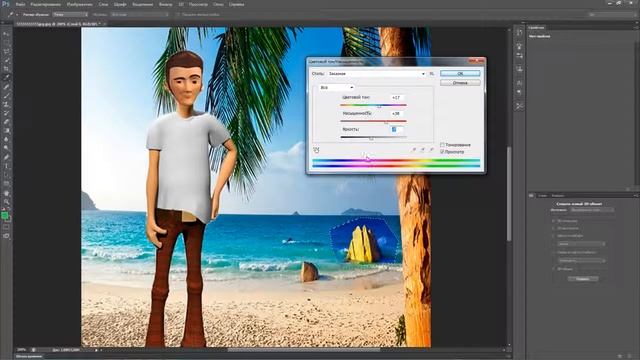Image resolution: width=640 pixels, height=360 pixels.
Task: Open the Стиль preset dropdown
Action: coord(376,74)
